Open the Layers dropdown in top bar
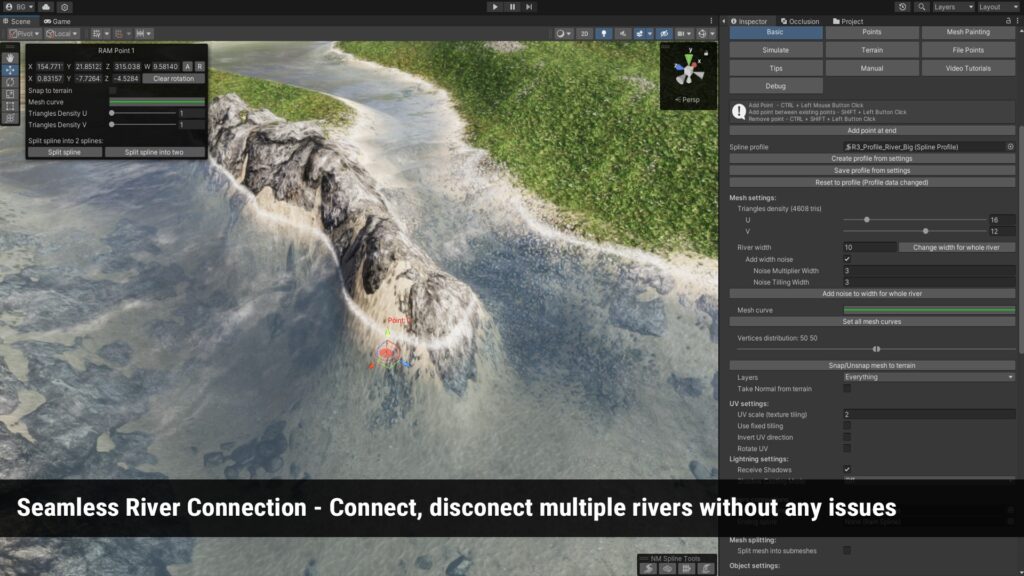 click(x=953, y=7)
